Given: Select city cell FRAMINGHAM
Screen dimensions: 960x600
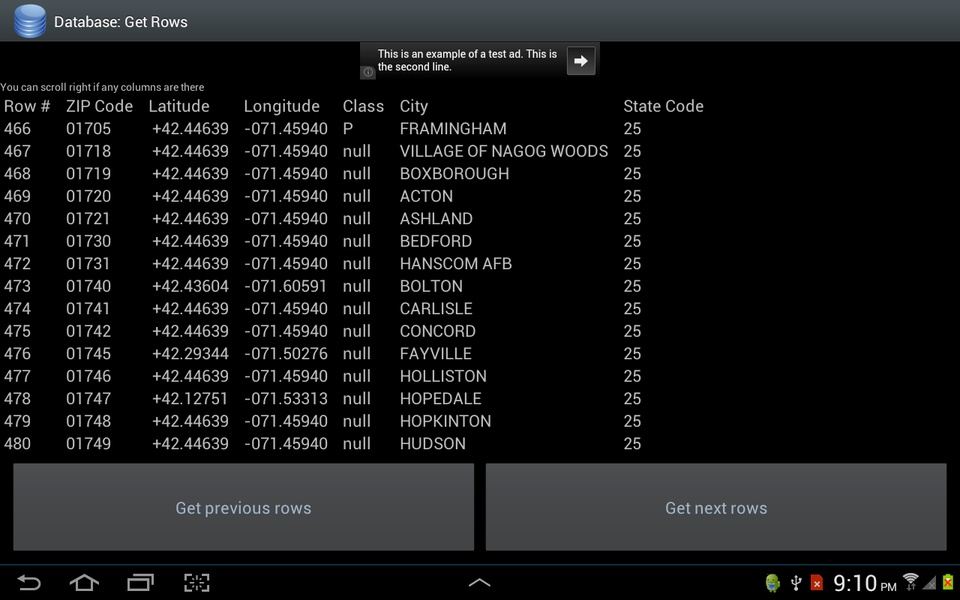Looking at the screenshot, I should 453,129.
